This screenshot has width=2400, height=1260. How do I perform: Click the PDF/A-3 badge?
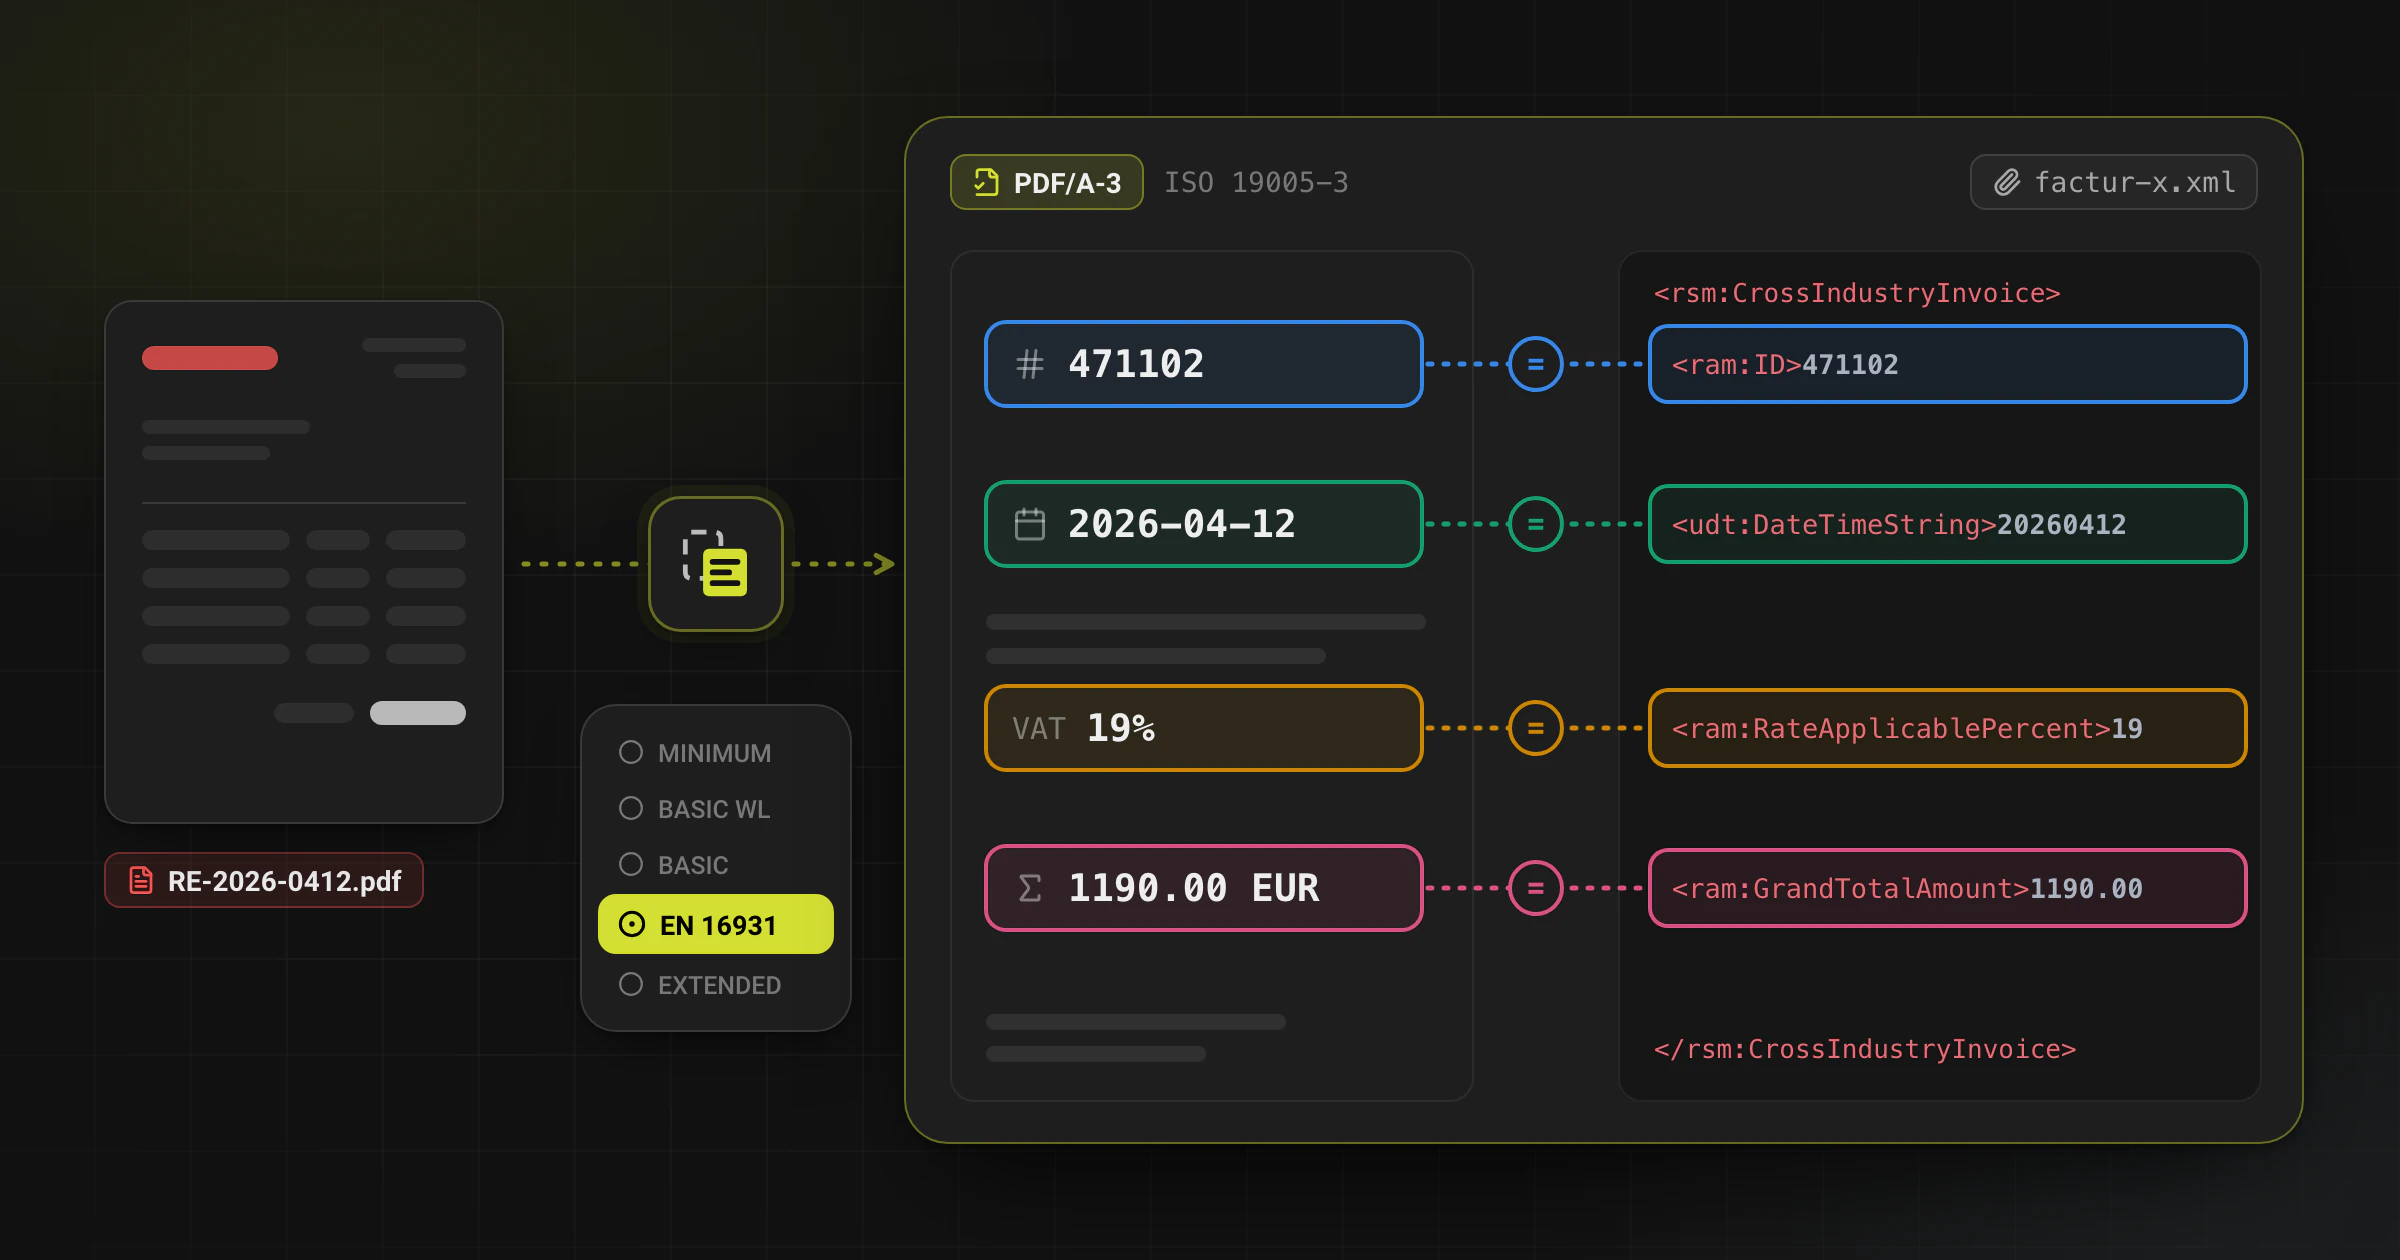point(1047,182)
